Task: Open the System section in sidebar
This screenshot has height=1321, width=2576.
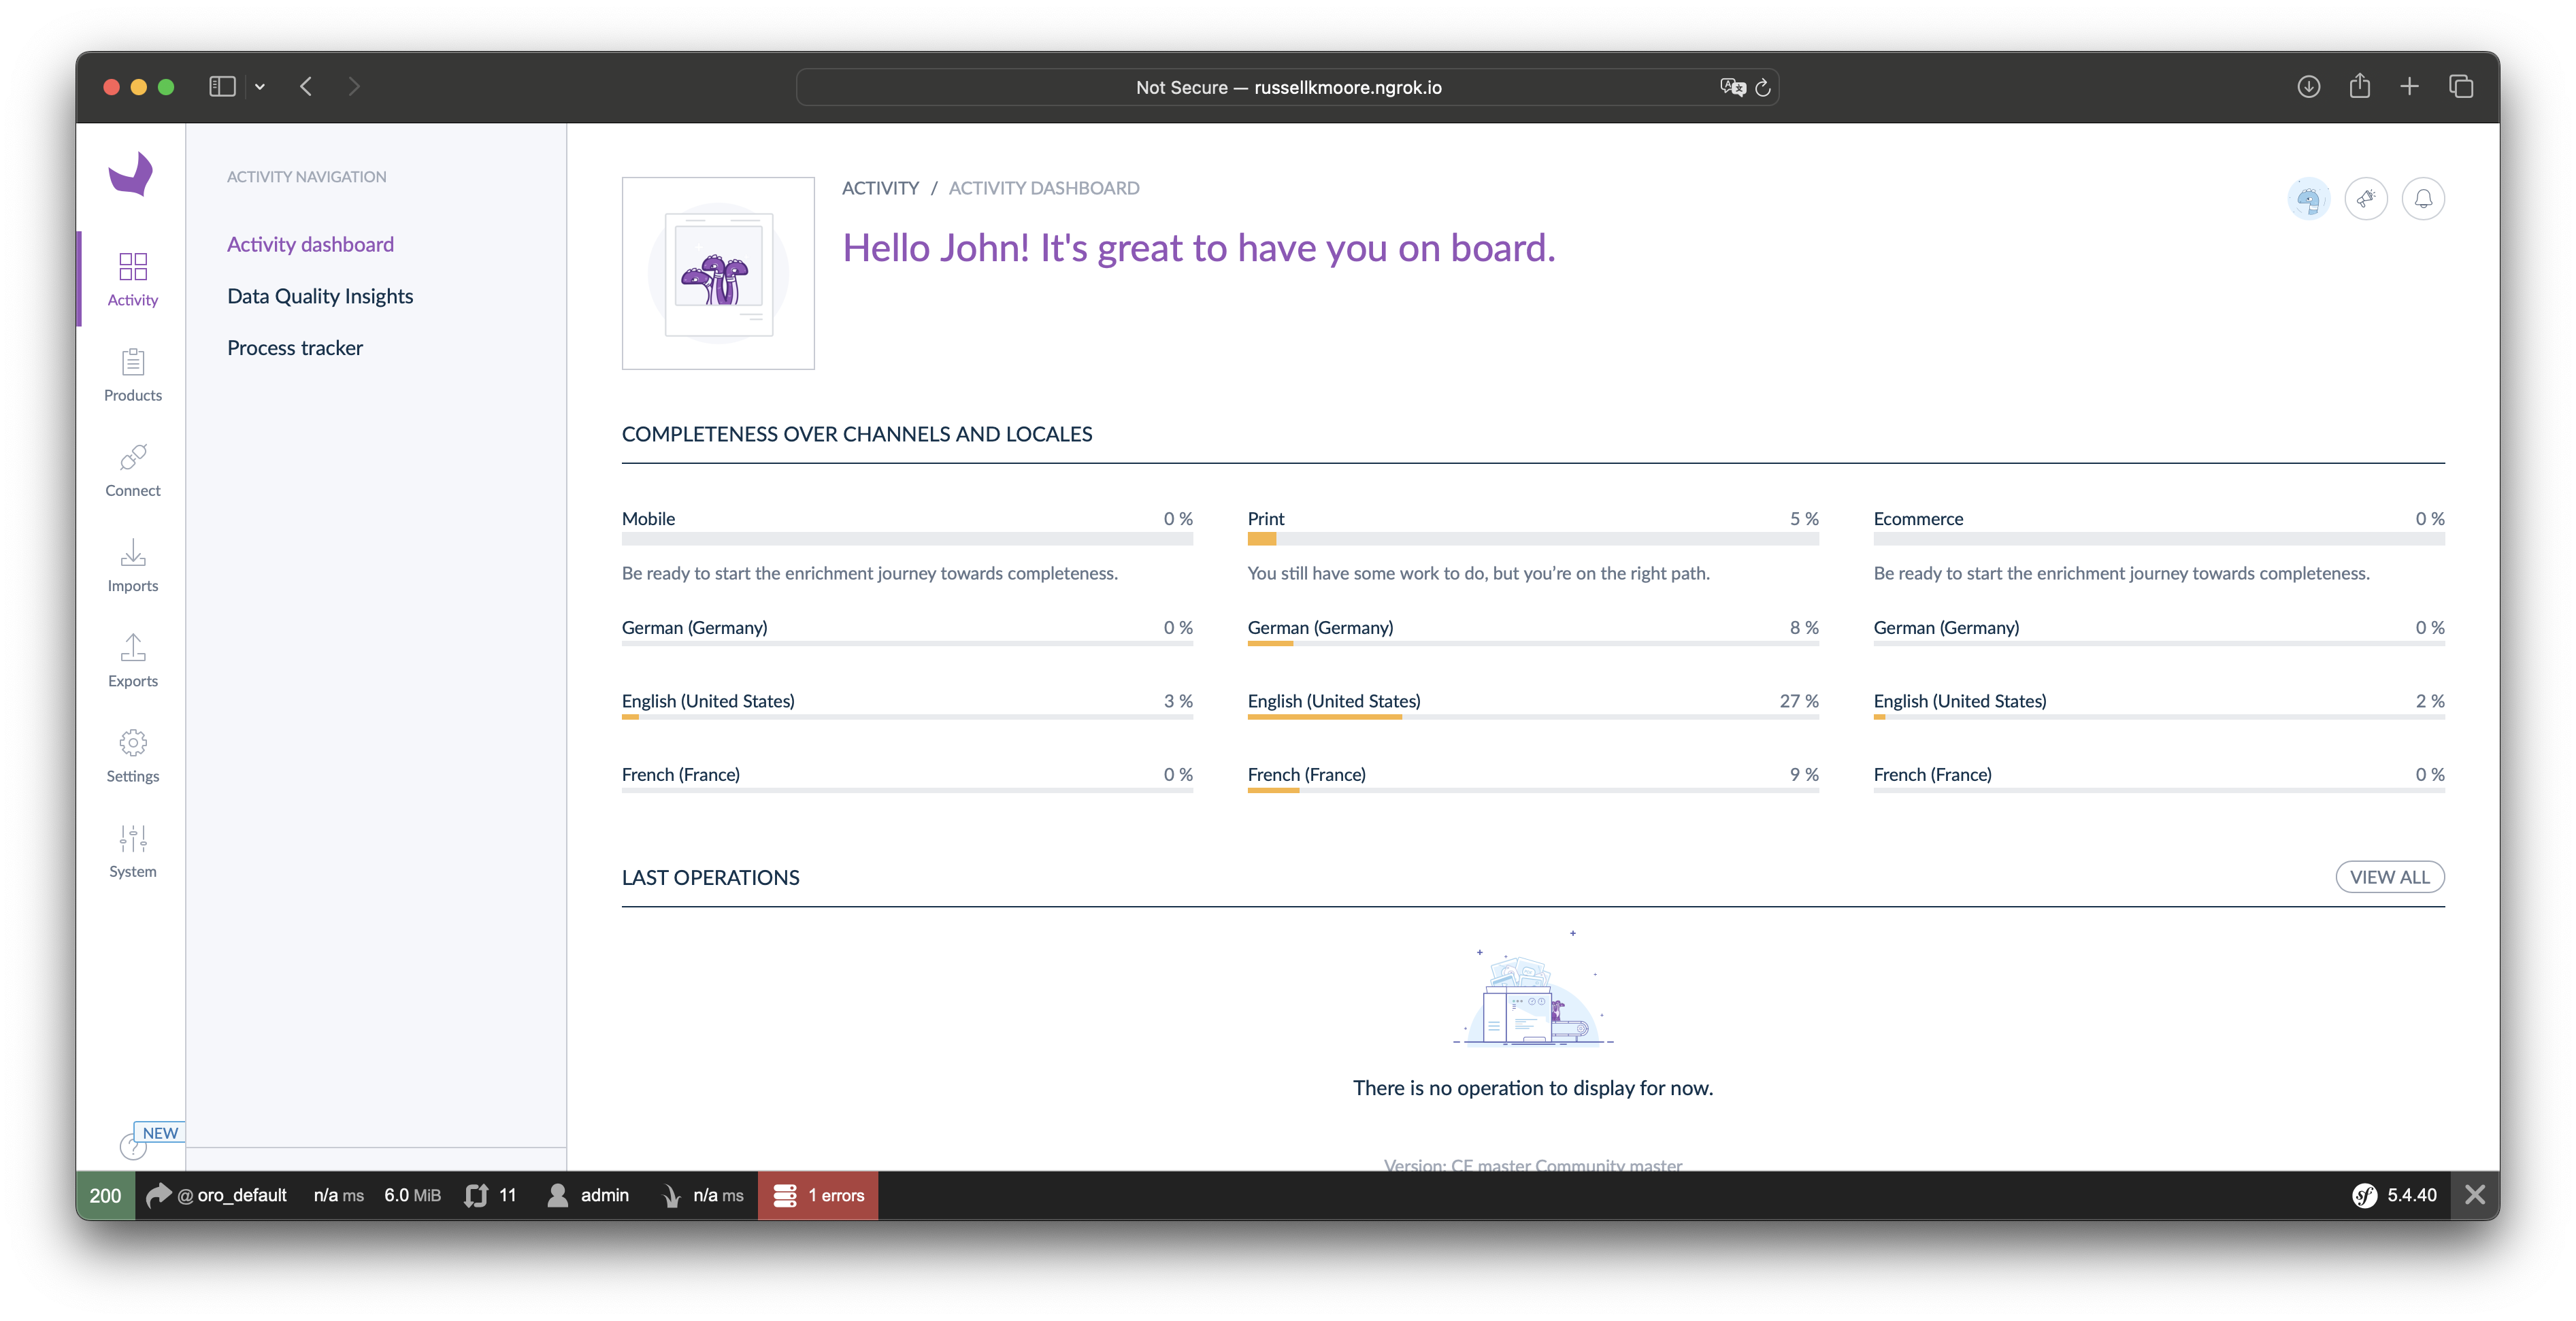Action: (132, 850)
